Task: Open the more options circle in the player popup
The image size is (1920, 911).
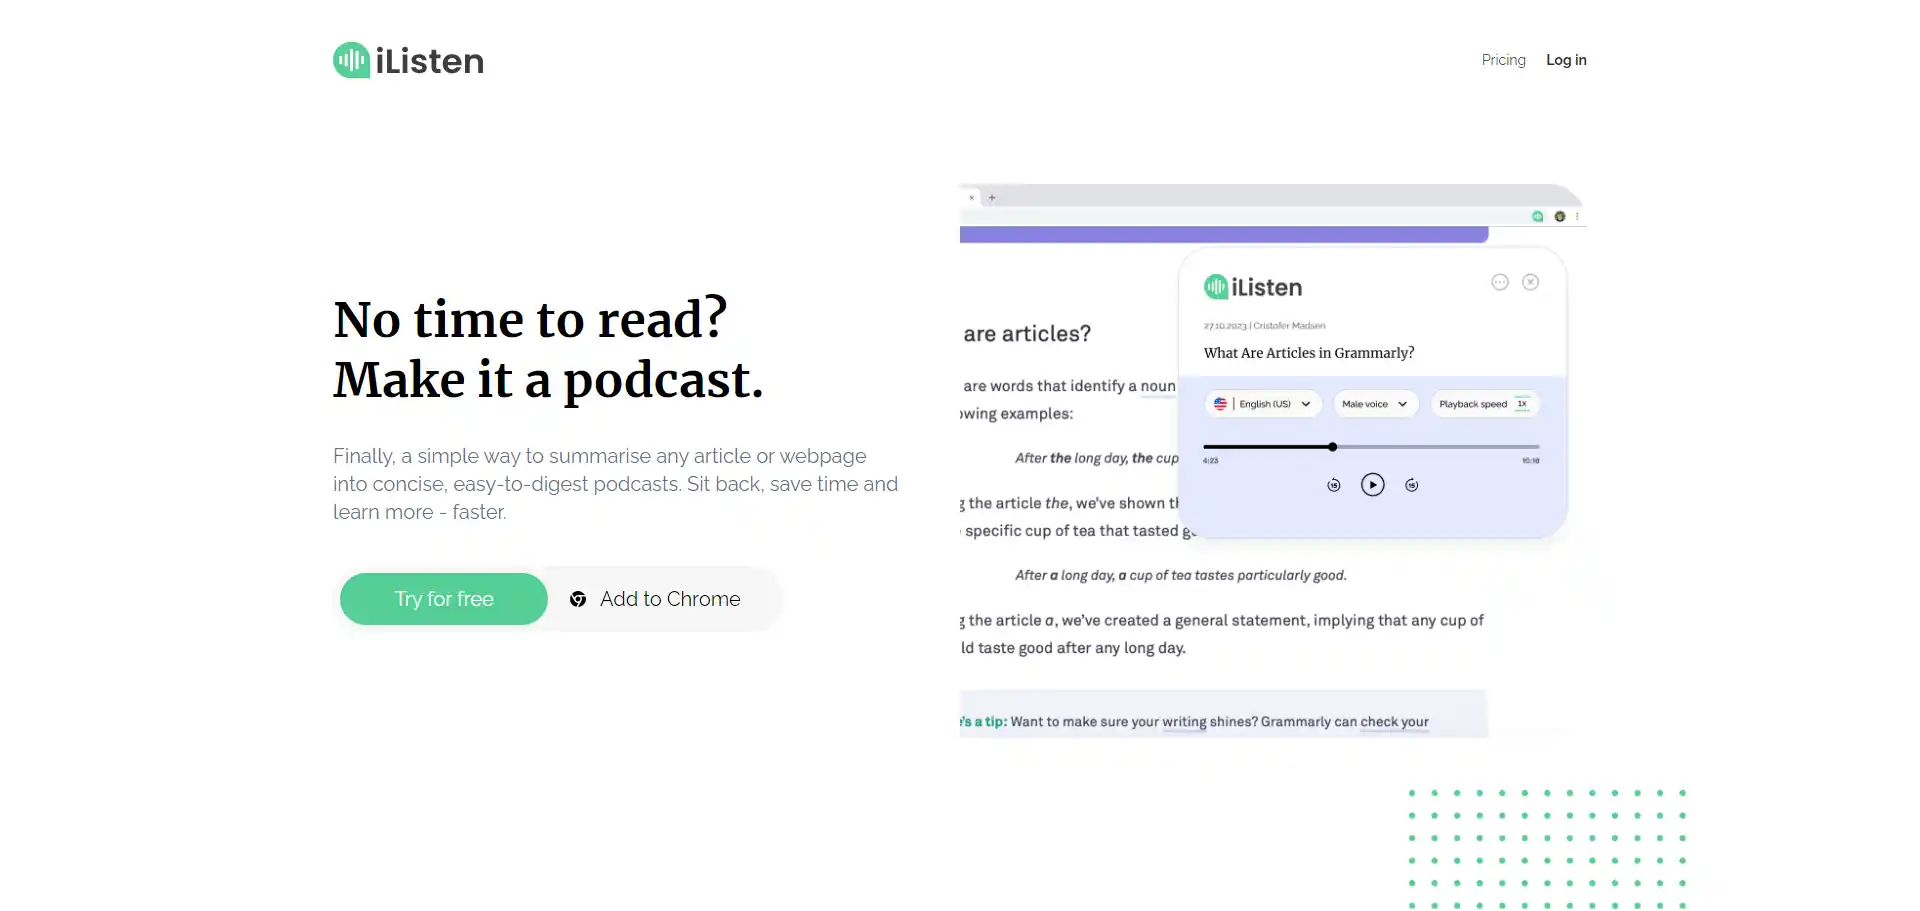Action: [1500, 282]
